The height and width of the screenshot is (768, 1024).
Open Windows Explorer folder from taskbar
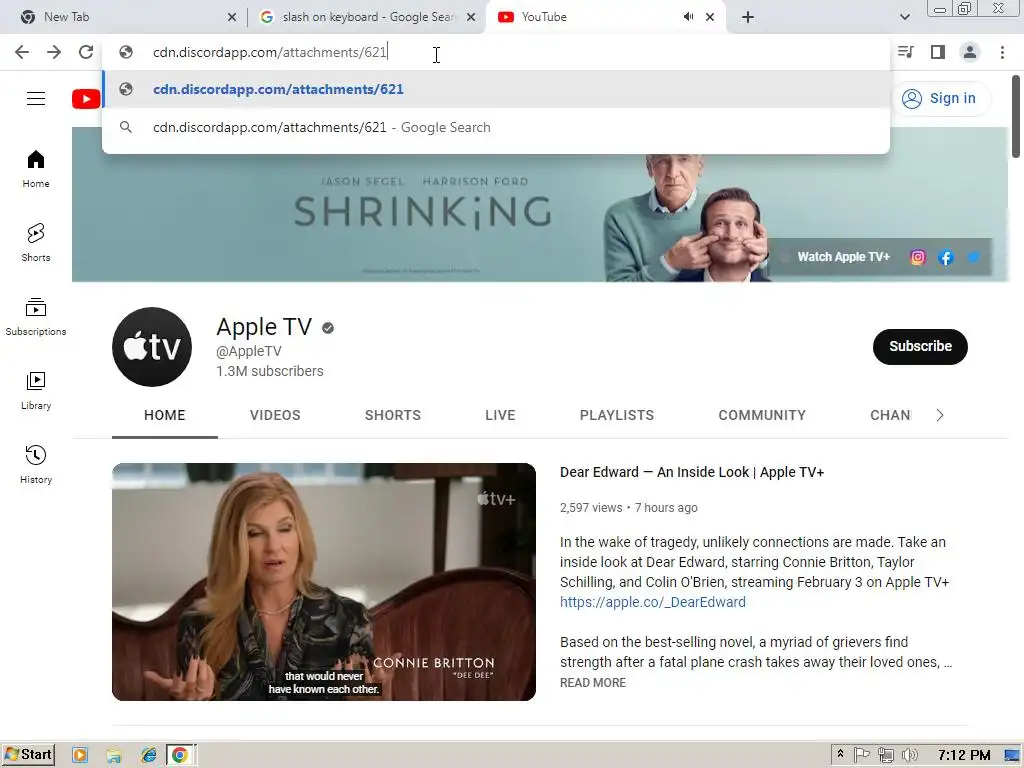tap(114, 755)
